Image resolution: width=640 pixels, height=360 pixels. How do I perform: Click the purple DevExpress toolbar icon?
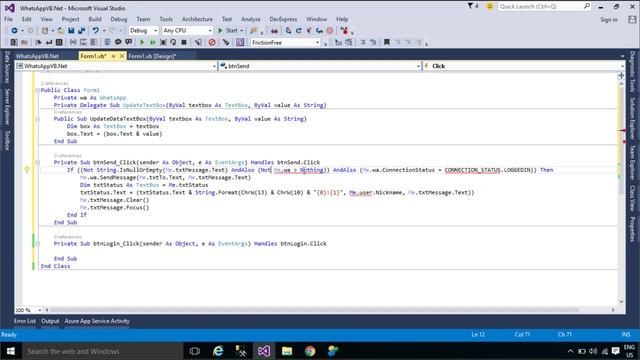(x=240, y=42)
